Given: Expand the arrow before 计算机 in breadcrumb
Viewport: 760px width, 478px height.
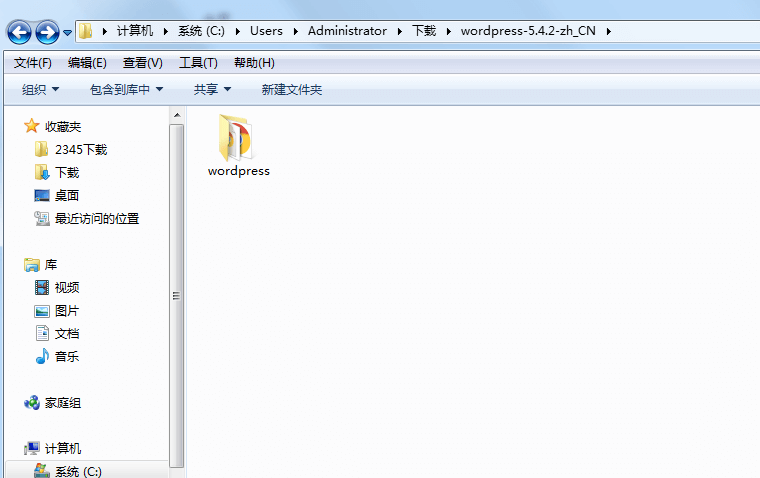Looking at the screenshot, I should (104, 32).
